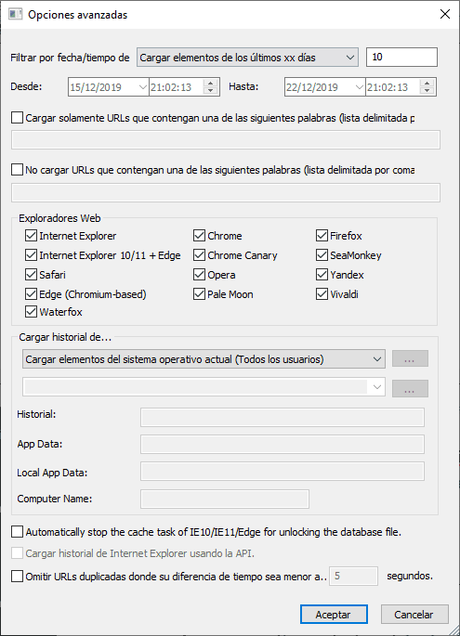
Task: Check 'Omitir URLs duplicadas' option
Action: [x=17, y=576]
